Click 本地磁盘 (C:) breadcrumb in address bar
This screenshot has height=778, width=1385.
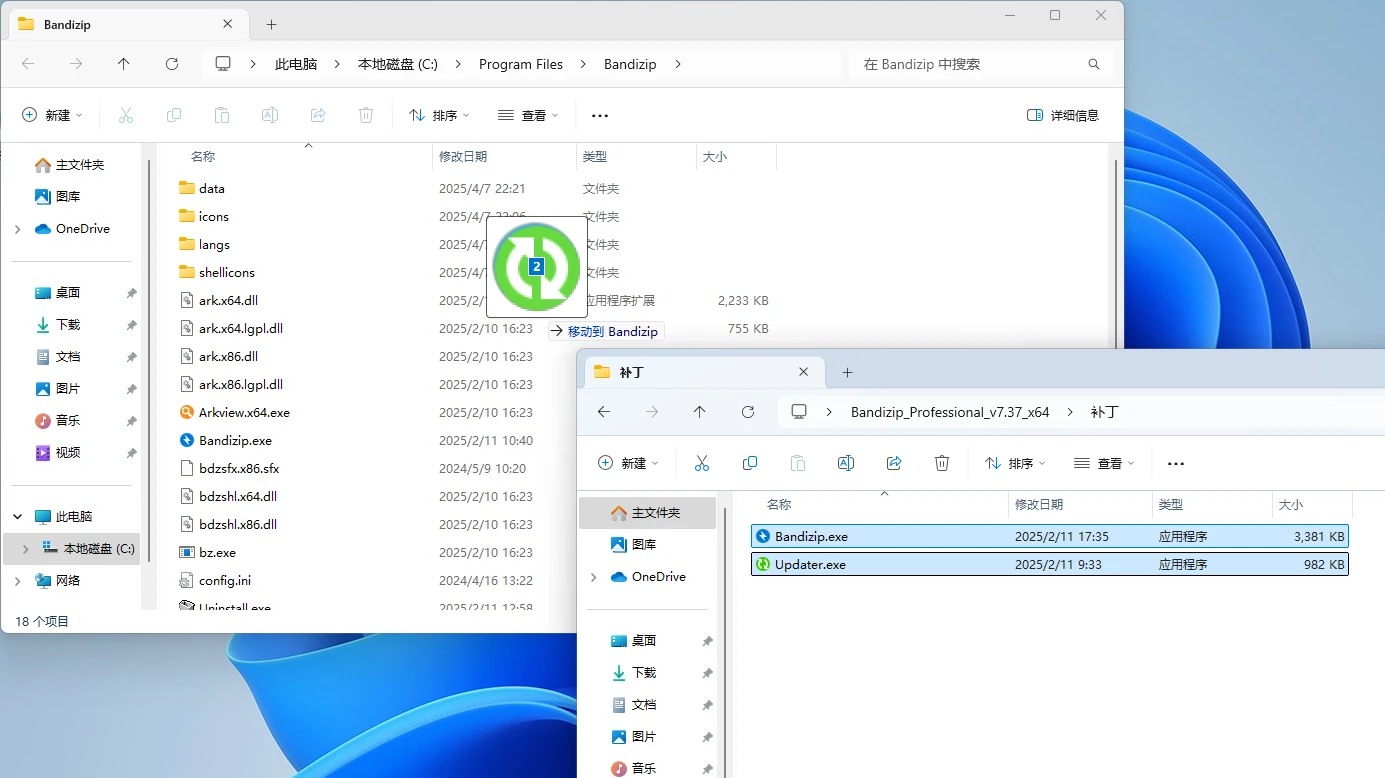click(x=398, y=64)
